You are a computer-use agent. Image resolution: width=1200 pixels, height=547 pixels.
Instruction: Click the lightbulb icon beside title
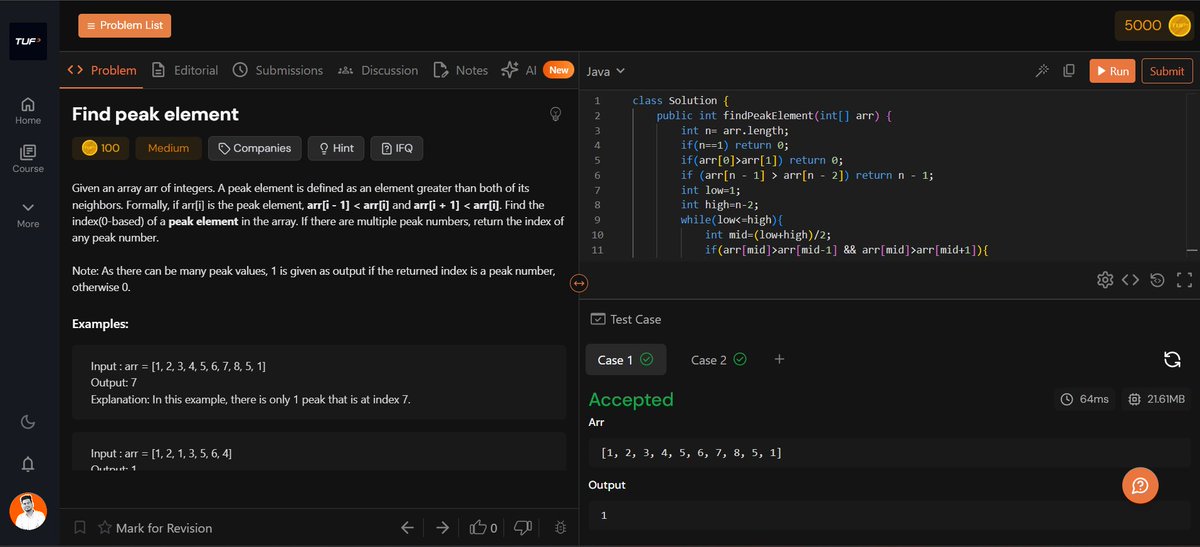(x=555, y=114)
